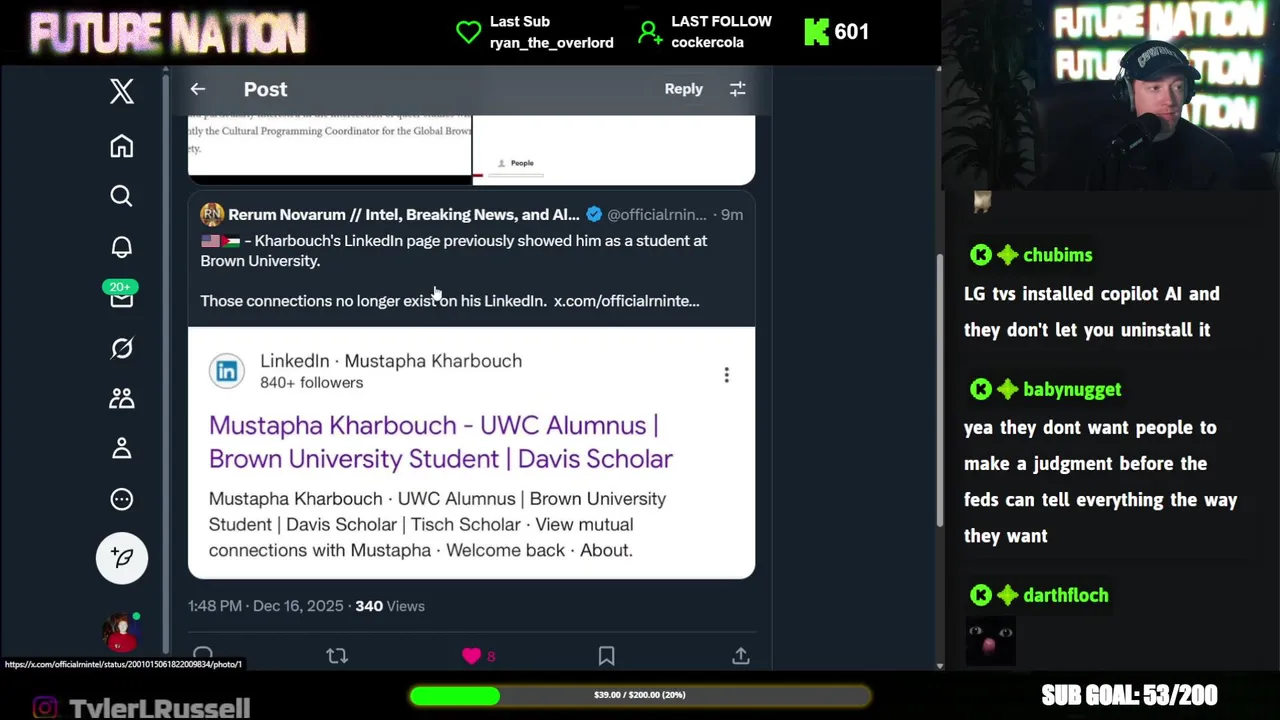Viewport: 1280px width, 720px height.
Task: Unlike the post with the pink heart
Action: (472, 656)
